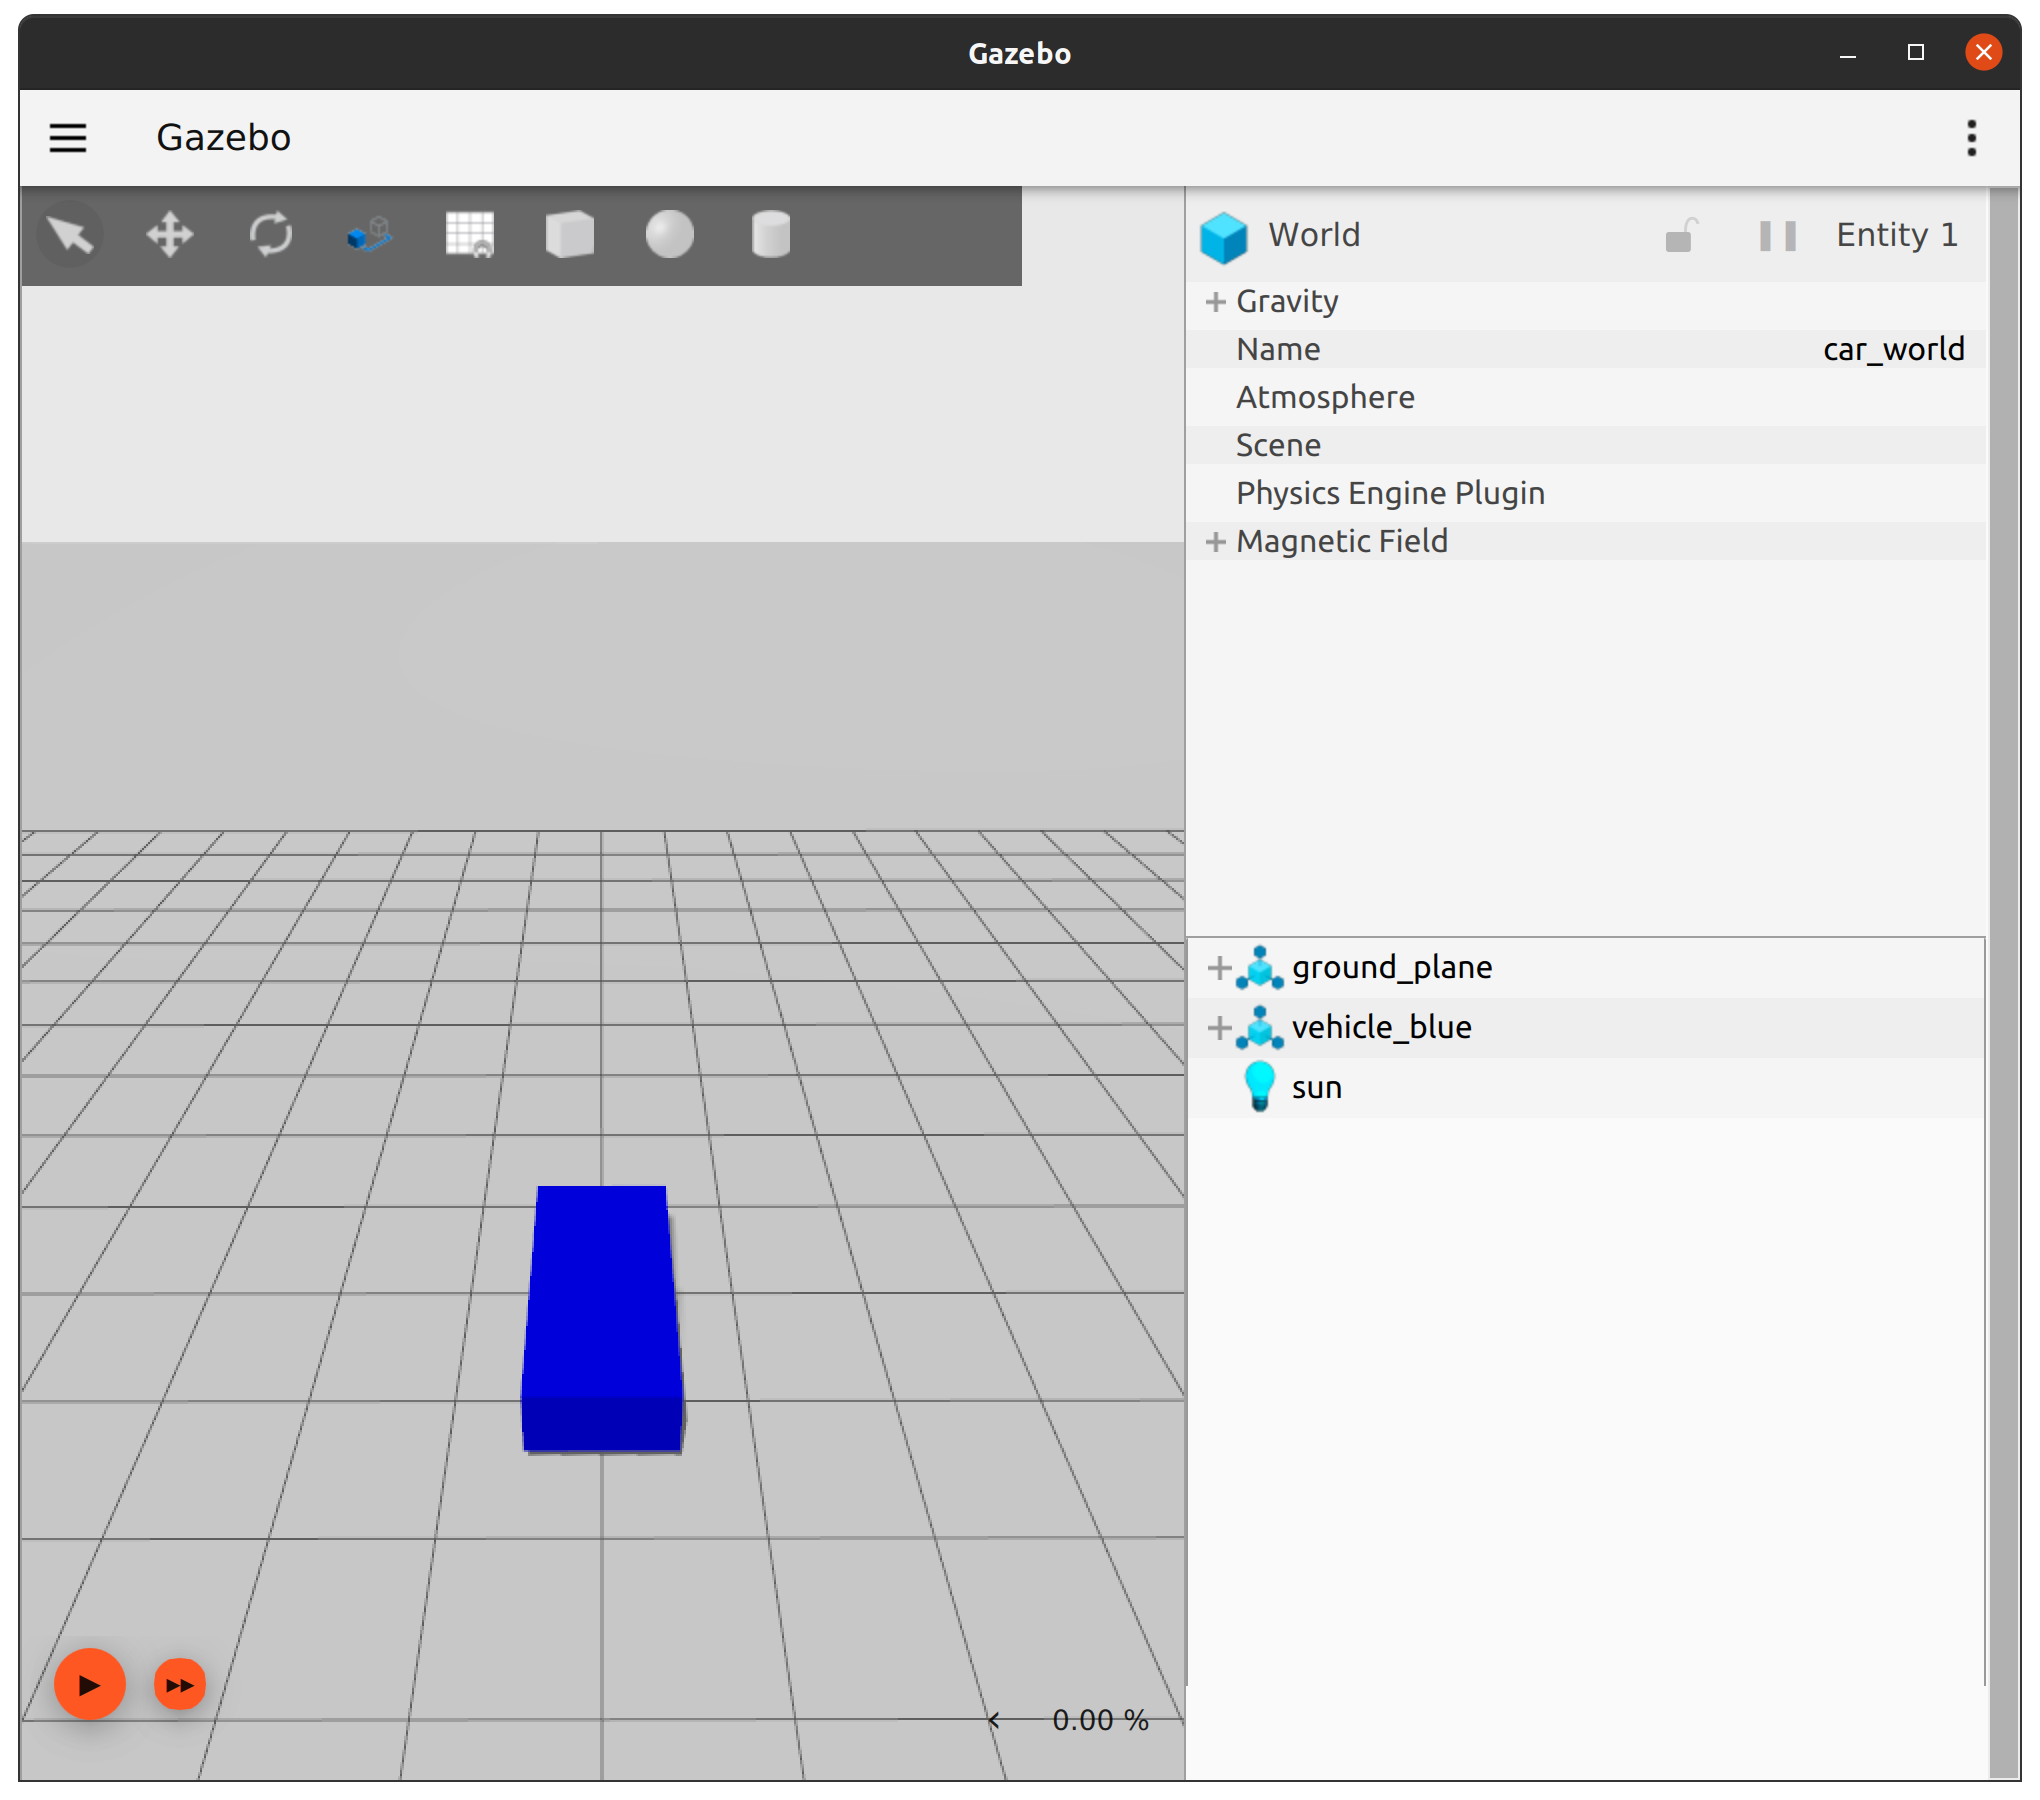Select the vehicle_blue entity item
Screen dimensions: 2040x1800
[x=1380, y=1027]
